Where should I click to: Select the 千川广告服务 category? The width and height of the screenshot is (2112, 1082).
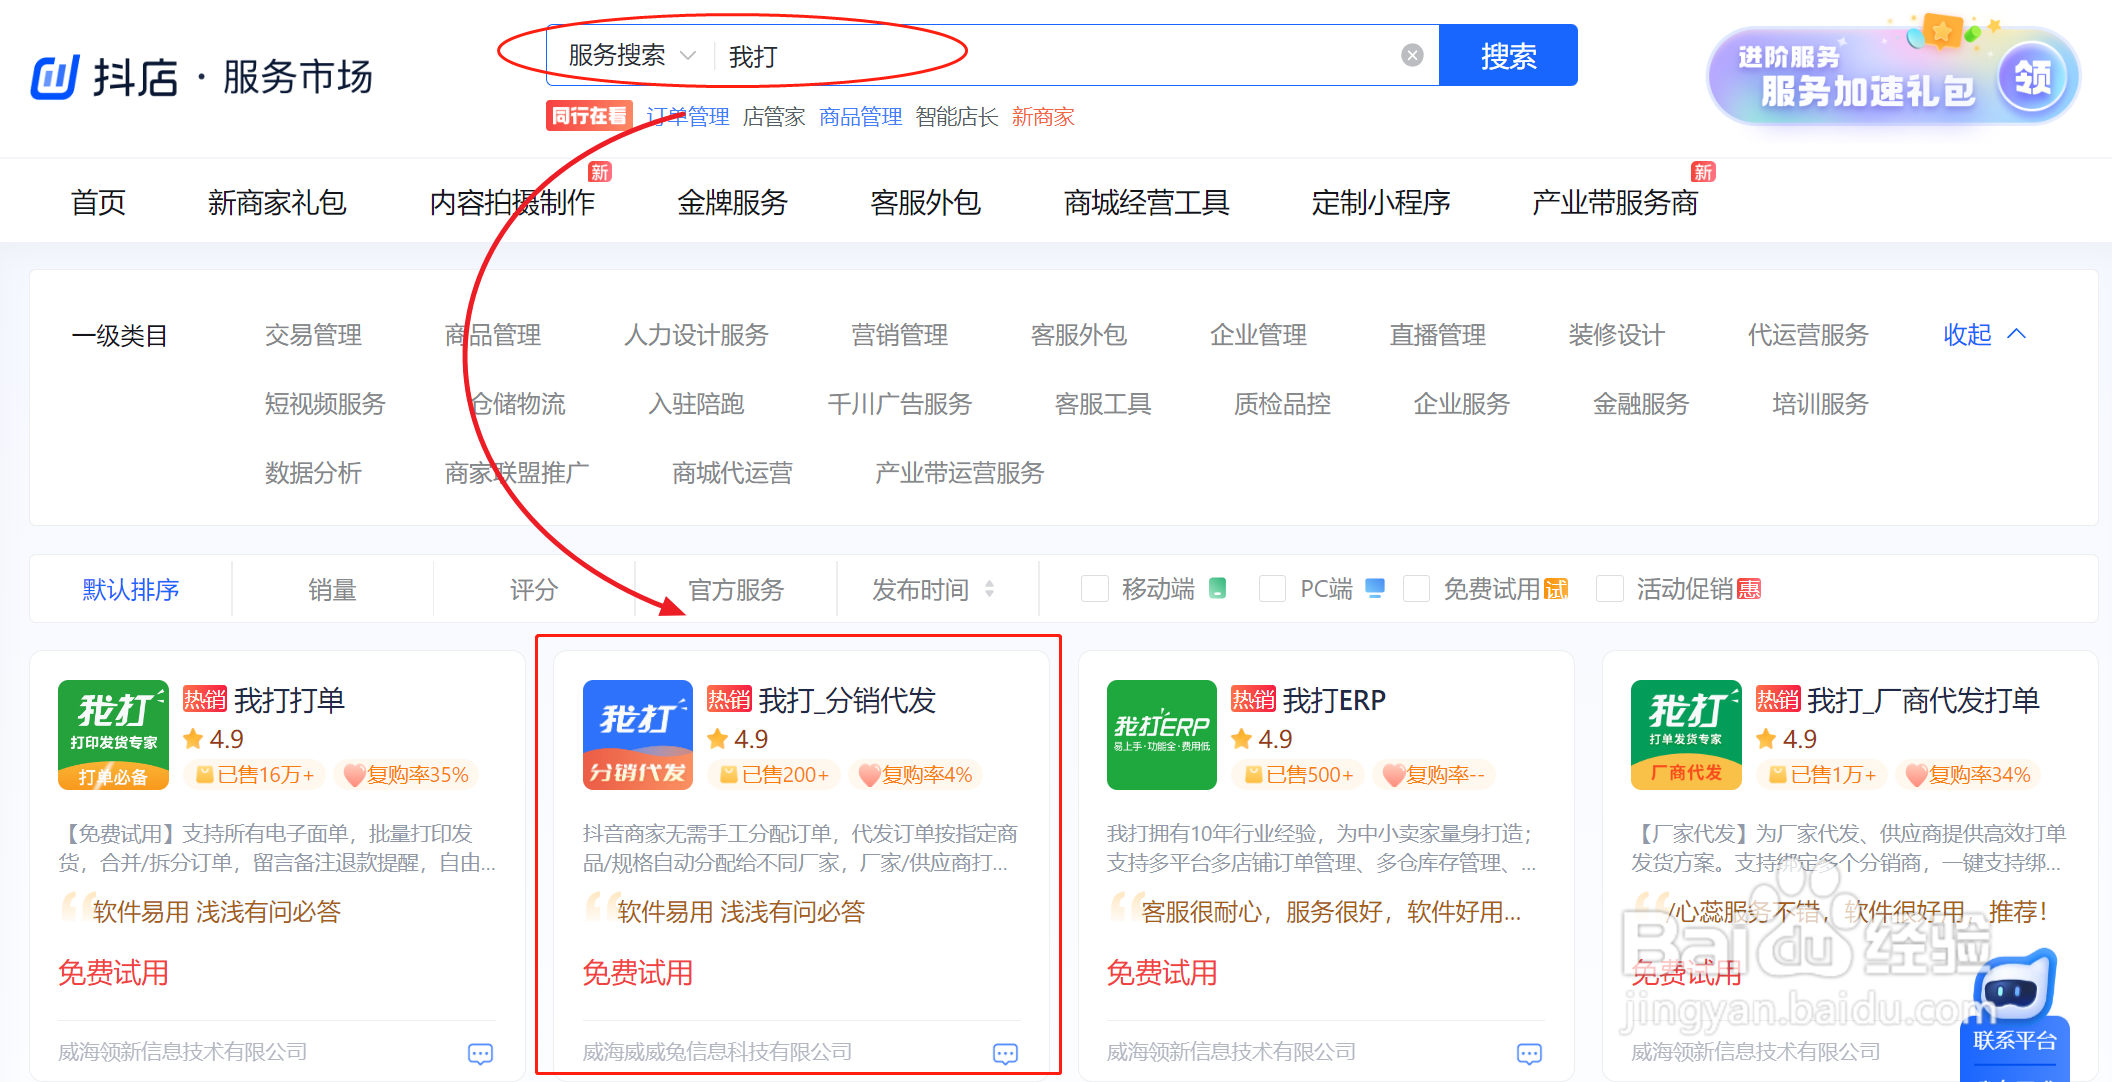tap(900, 404)
